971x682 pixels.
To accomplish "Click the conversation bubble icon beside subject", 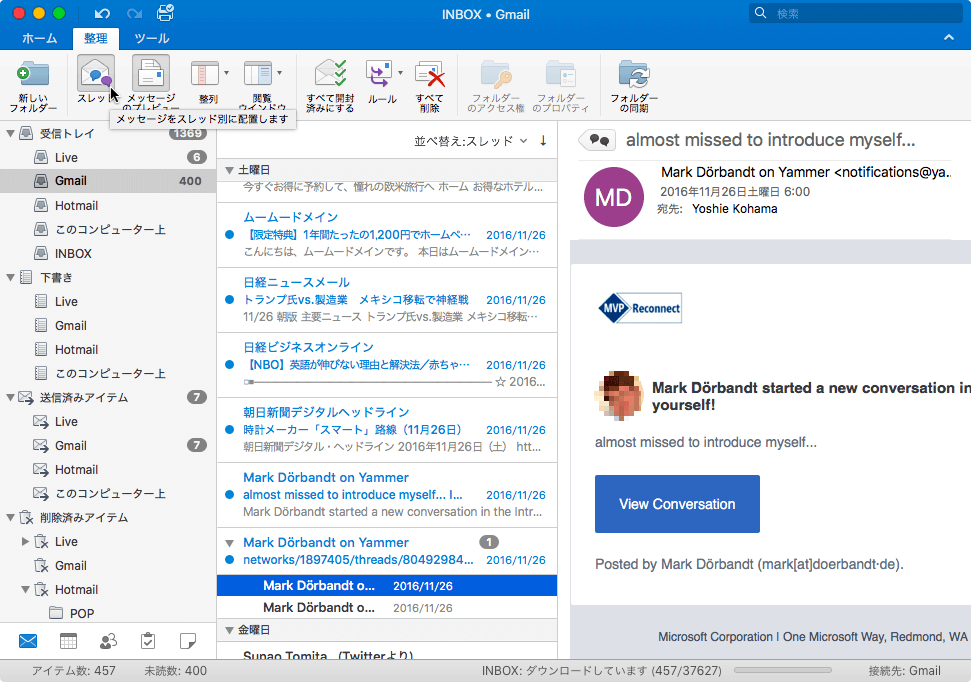I will point(598,140).
